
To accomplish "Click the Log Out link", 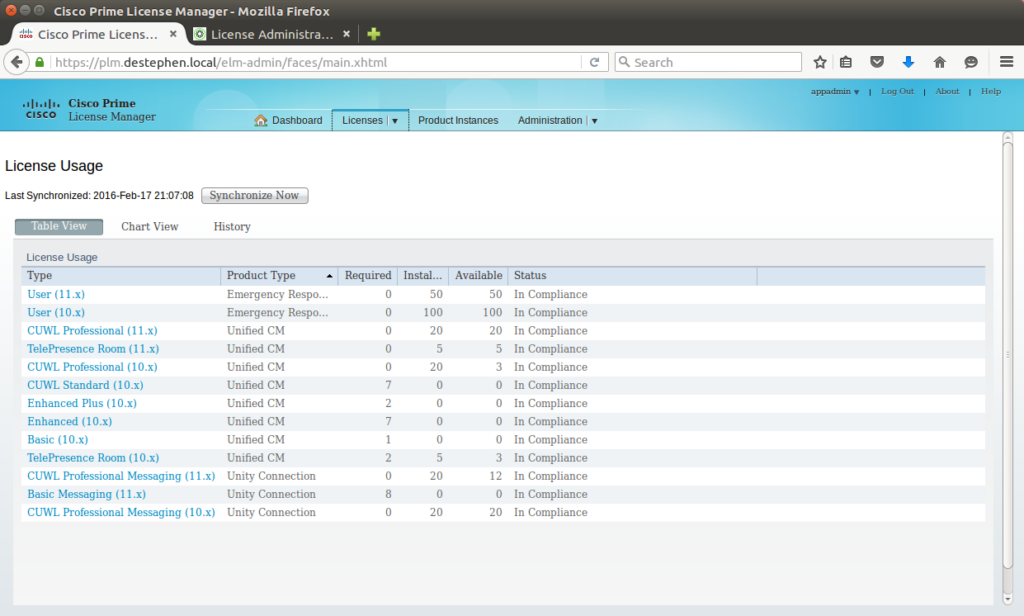I will (897, 91).
